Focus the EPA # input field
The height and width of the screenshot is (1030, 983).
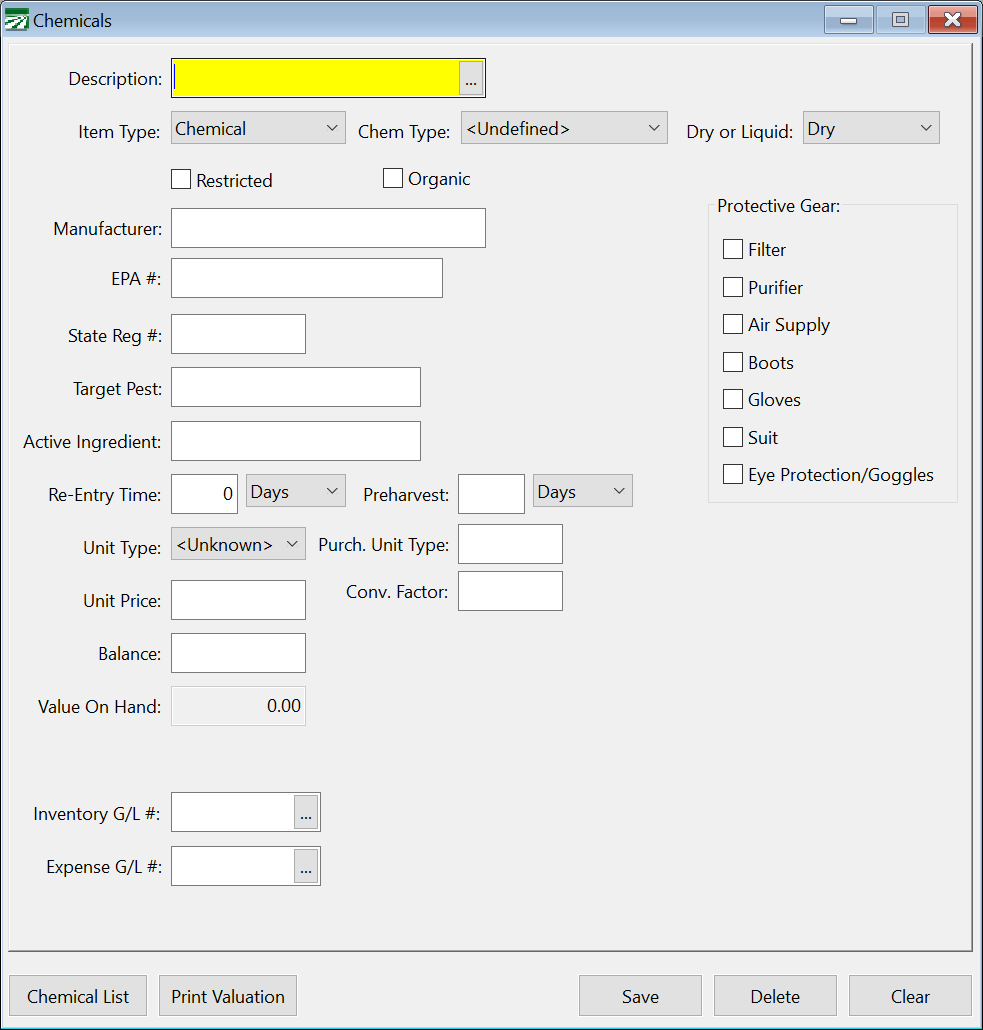[306, 278]
